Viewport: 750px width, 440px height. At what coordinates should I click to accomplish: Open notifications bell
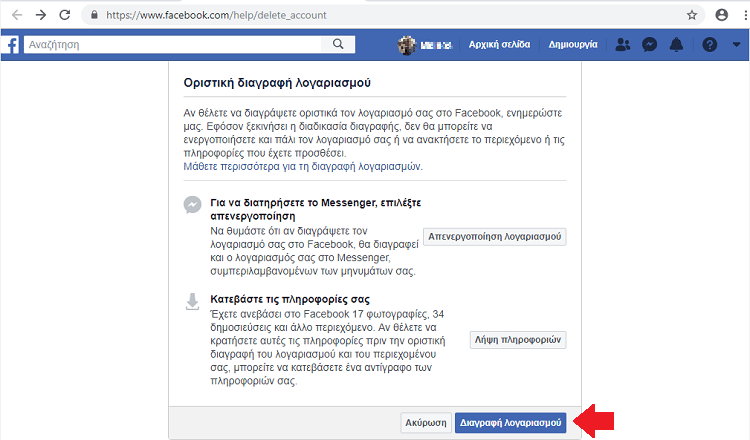(676, 44)
